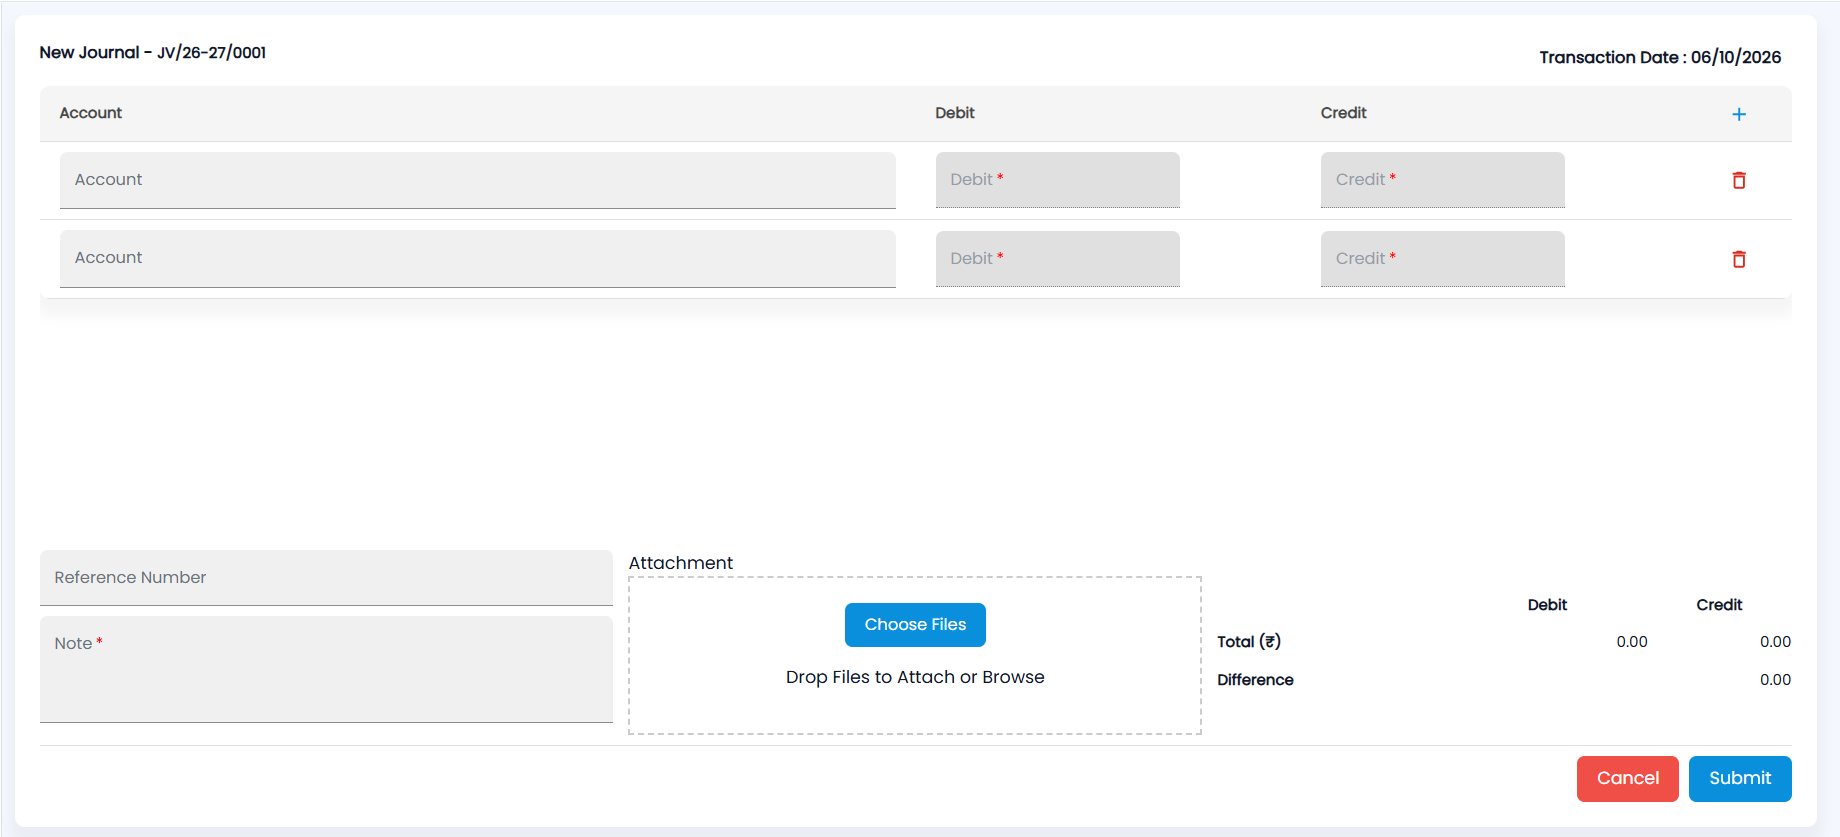Open the Choose Files button
This screenshot has width=1840, height=837.
click(915, 625)
